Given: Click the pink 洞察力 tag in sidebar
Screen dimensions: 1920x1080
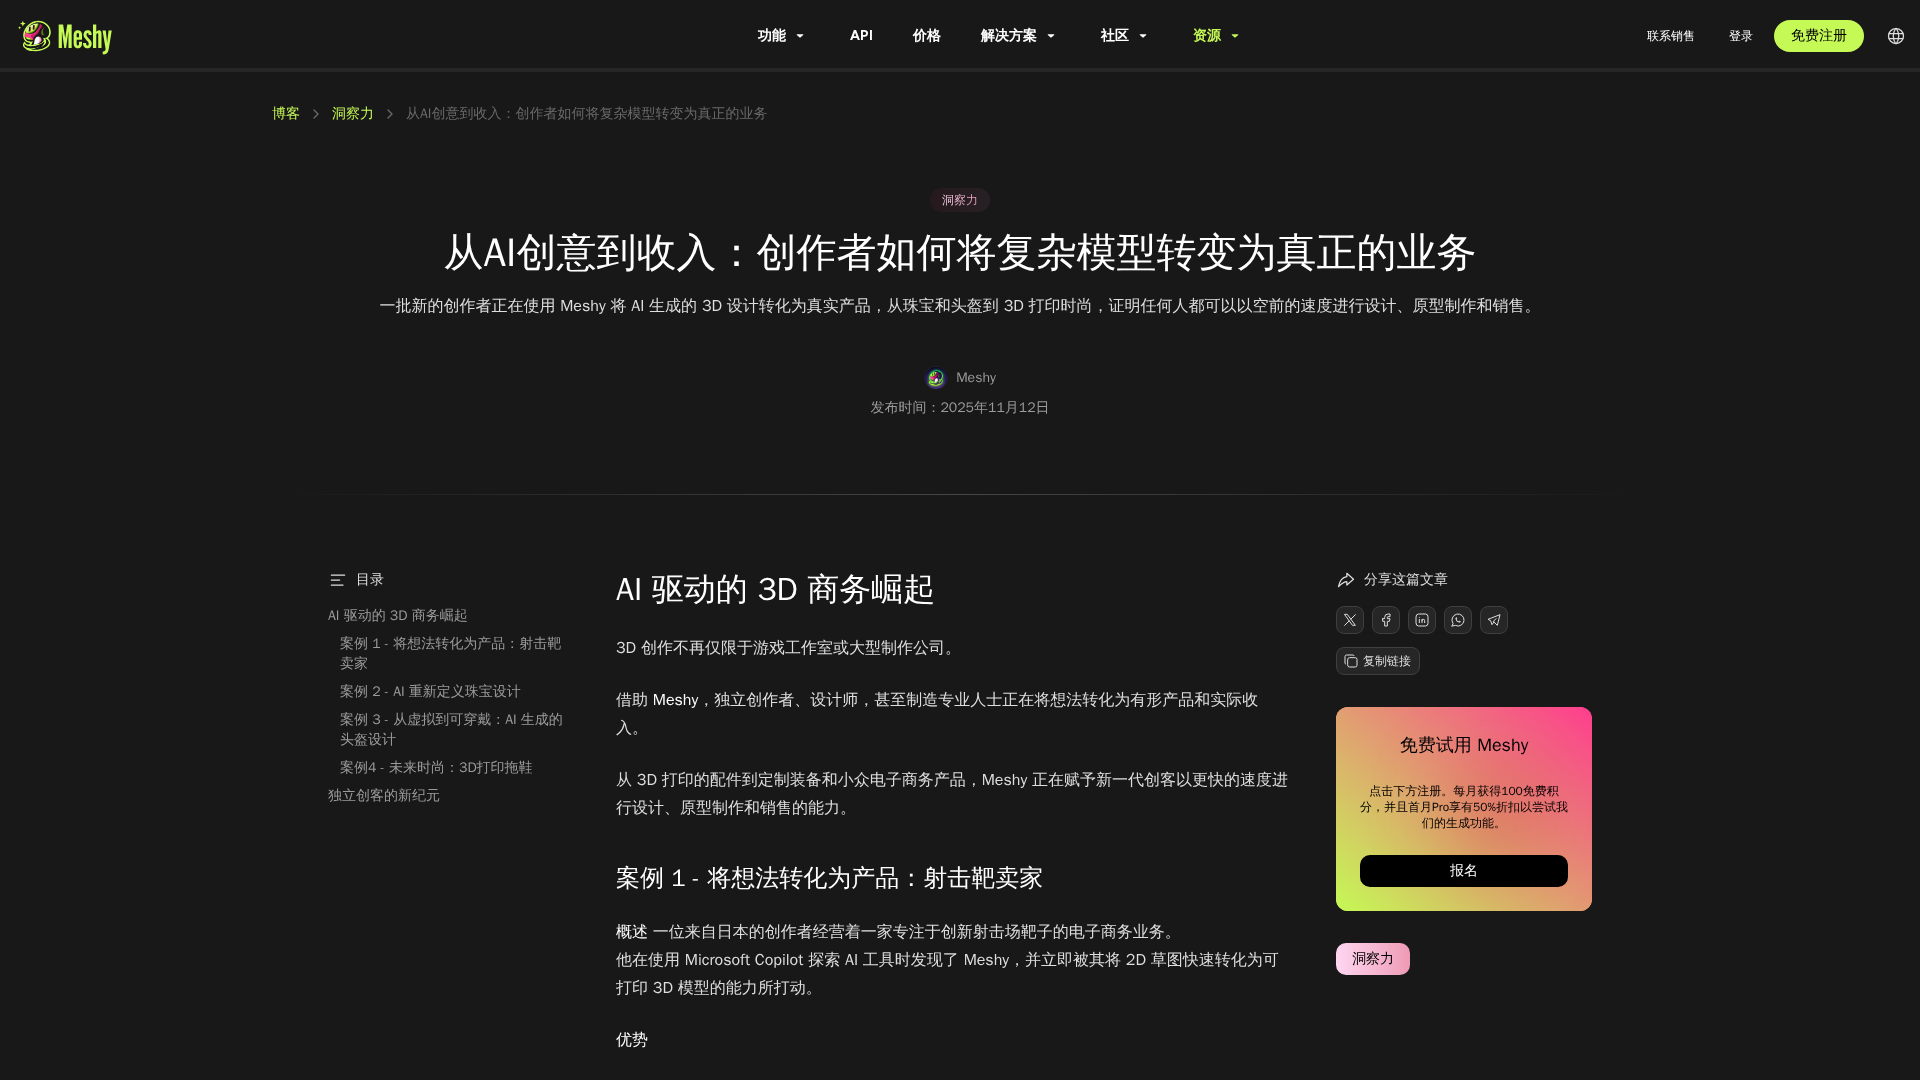Looking at the screenshot, I should (1372, 959).
